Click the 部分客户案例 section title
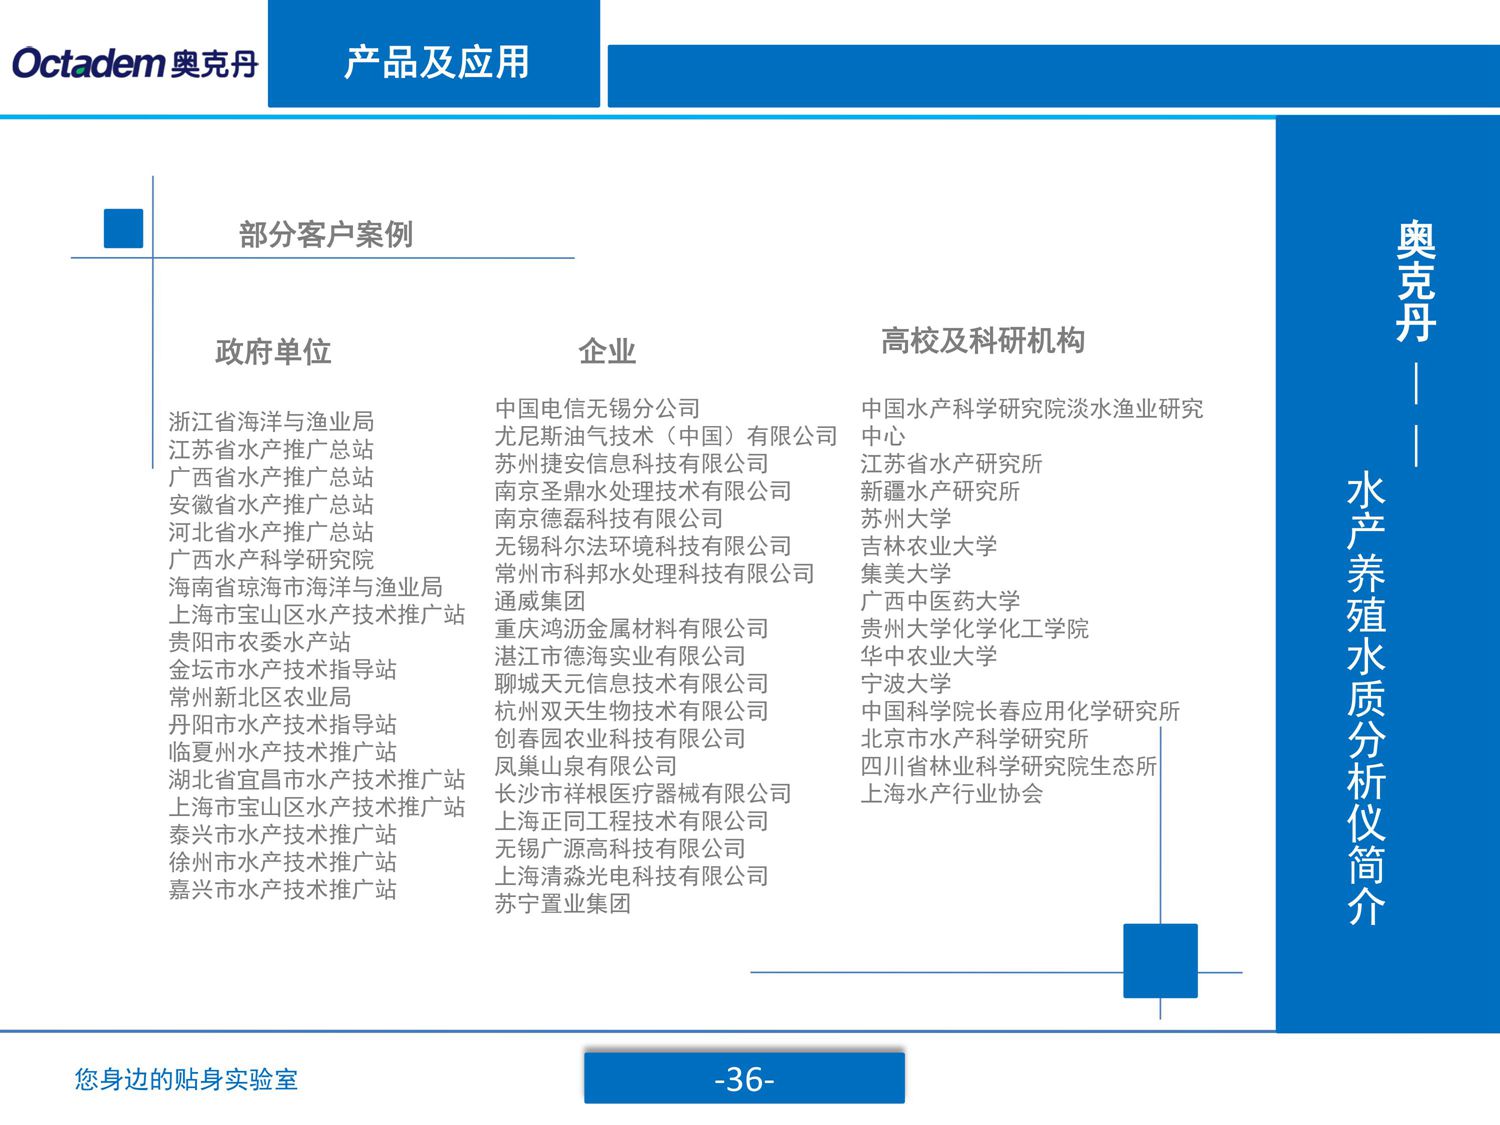The image size is (1500, 1125). click(x=326, y=235)
